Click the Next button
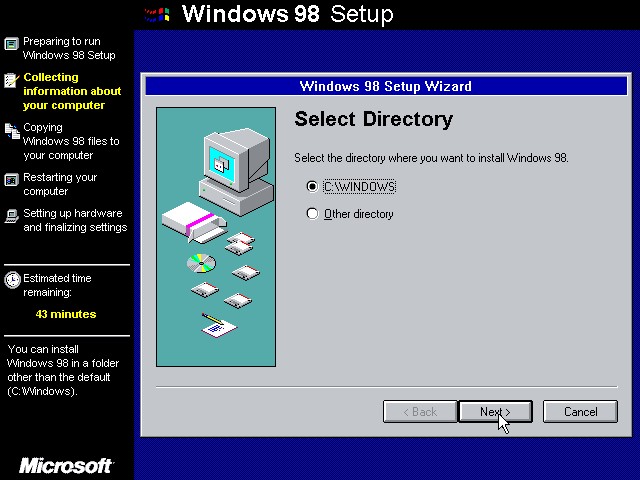Image resolution: width=640 pixels, height=480 pixels. 496,411
